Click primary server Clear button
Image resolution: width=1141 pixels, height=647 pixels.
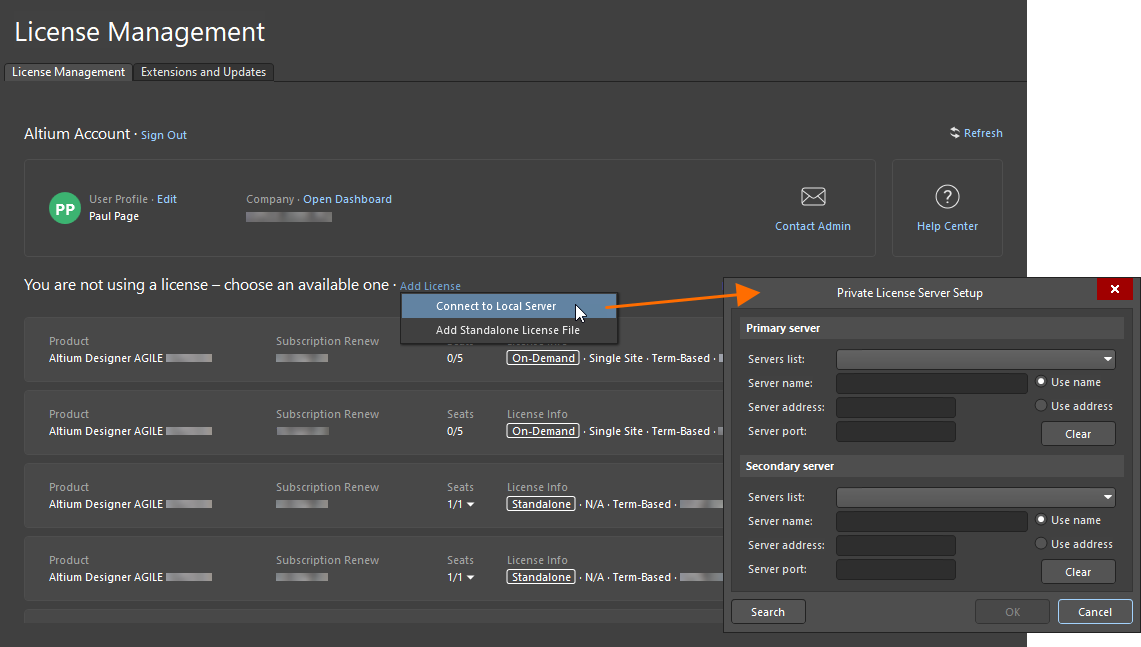coord(1077,434)
